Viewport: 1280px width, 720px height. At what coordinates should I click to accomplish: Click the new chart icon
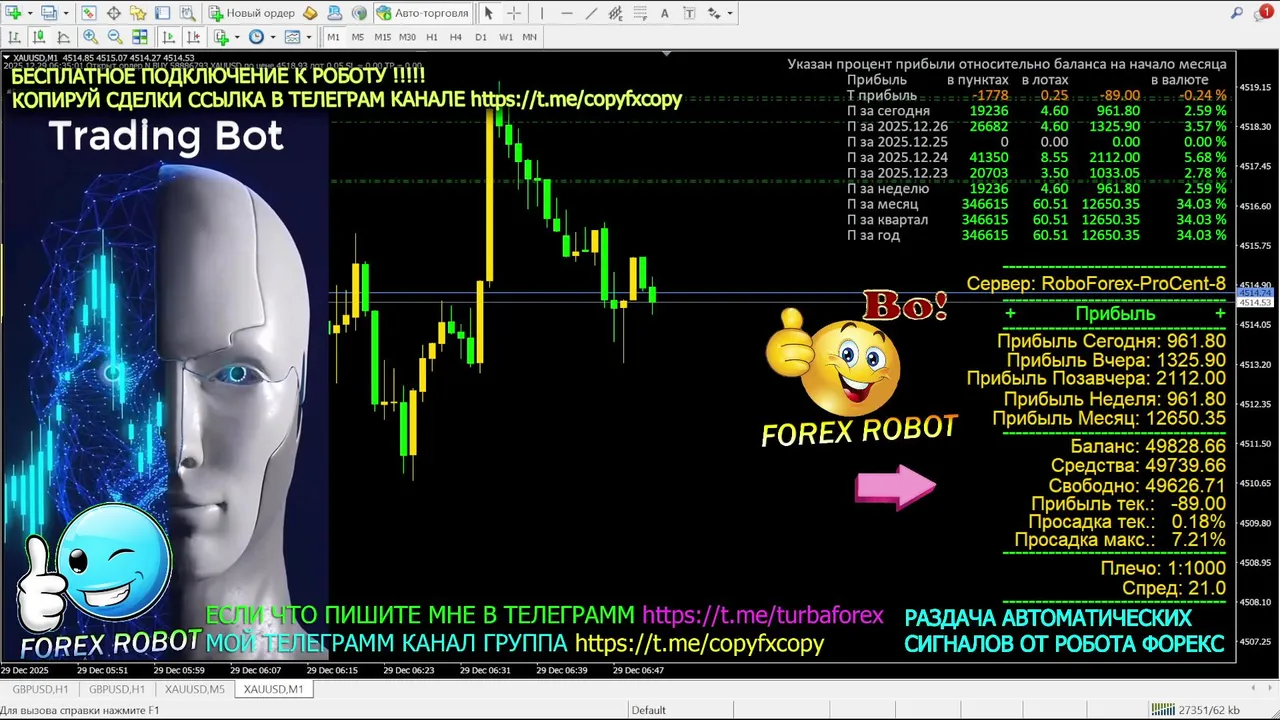13,13
